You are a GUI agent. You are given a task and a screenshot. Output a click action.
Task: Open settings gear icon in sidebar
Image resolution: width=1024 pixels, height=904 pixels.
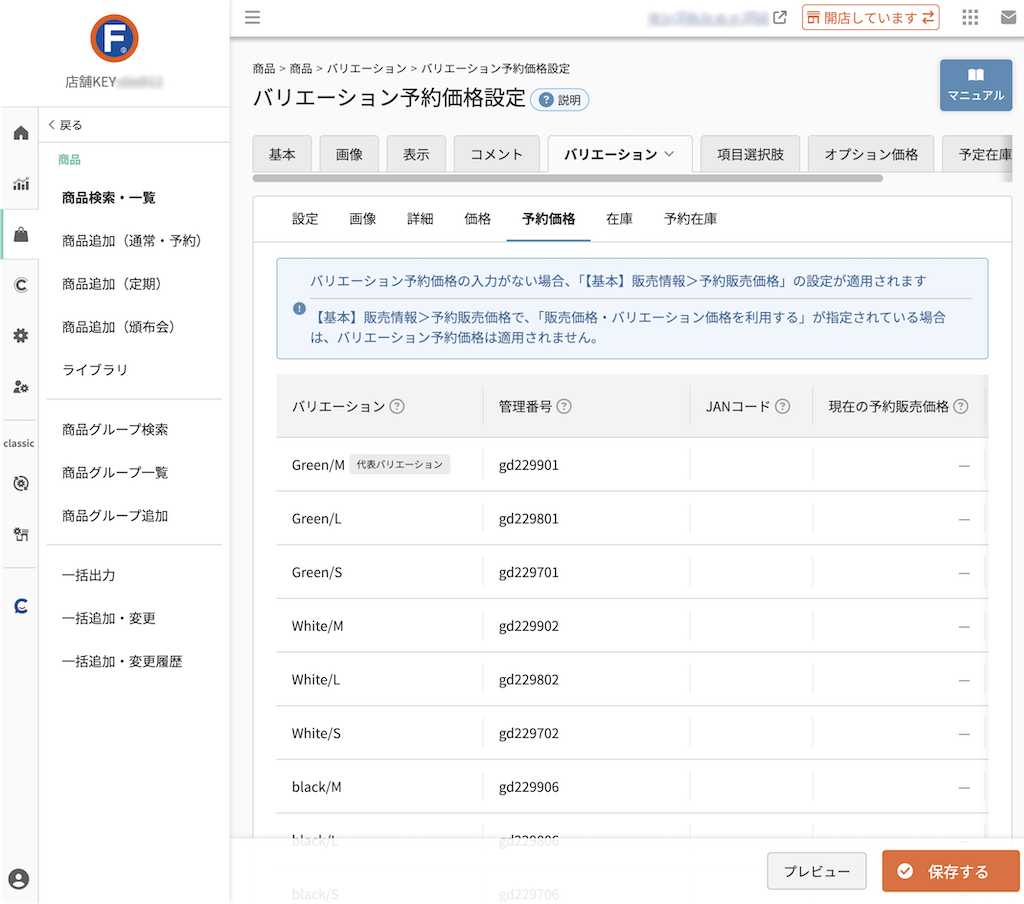[21, 336]
